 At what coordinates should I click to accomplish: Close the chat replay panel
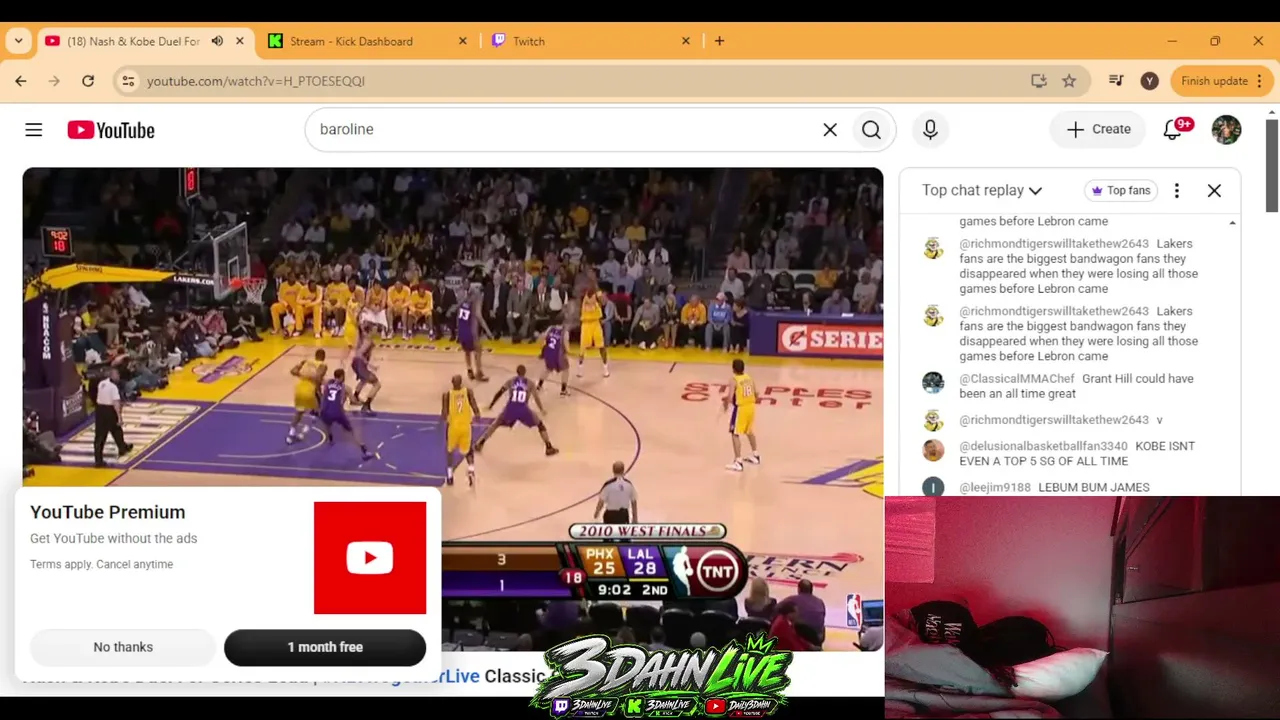coord(1214,190)
